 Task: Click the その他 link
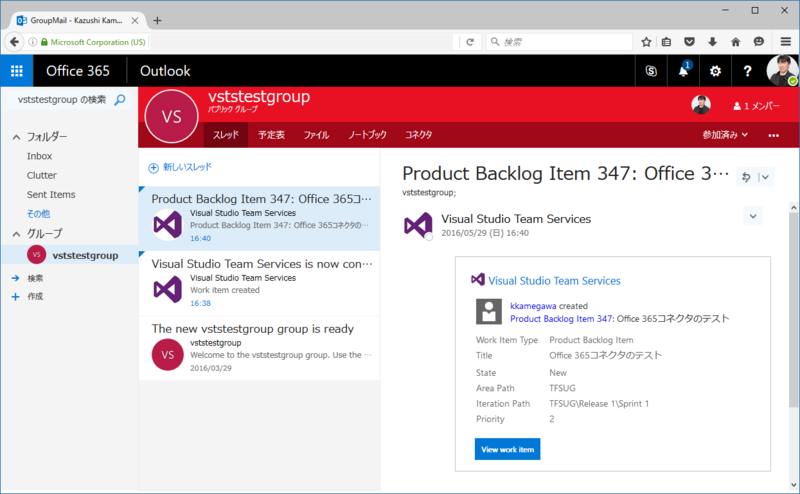click(x=38, y=214)
